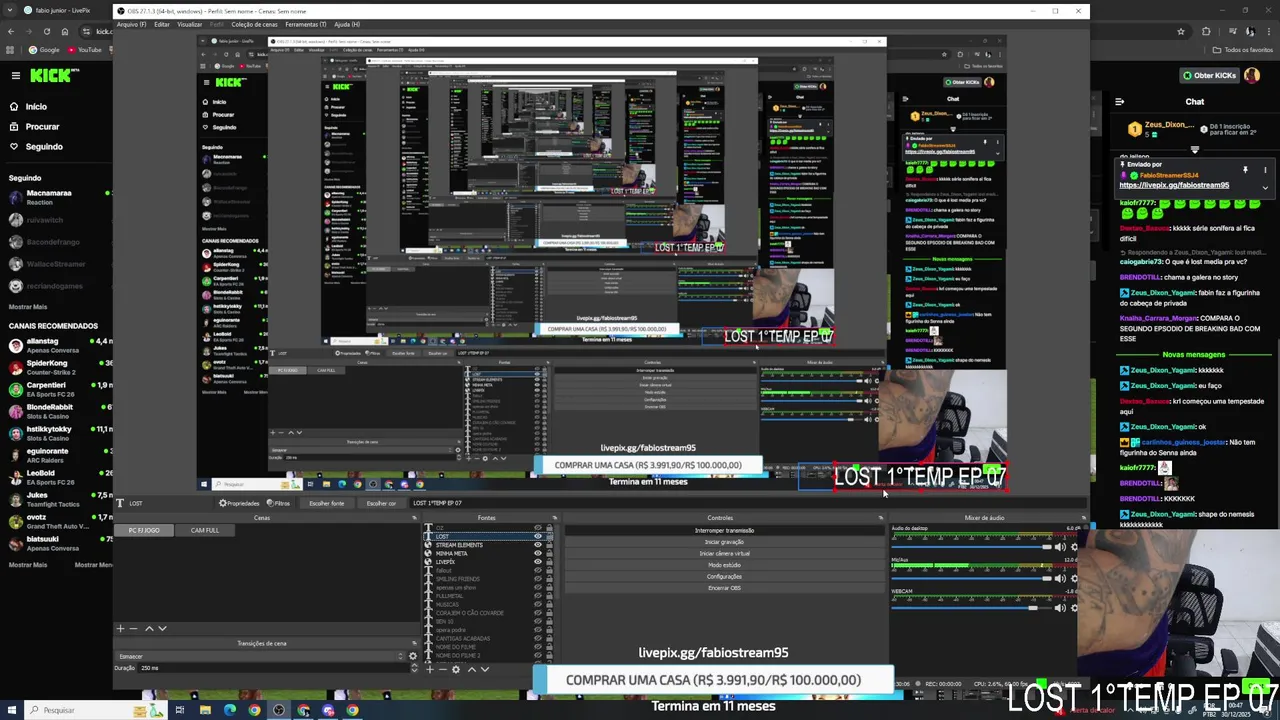Click the Escolher fonte button
The image size is (1280, 720).
pyautogui.click(x=327, y=503)
